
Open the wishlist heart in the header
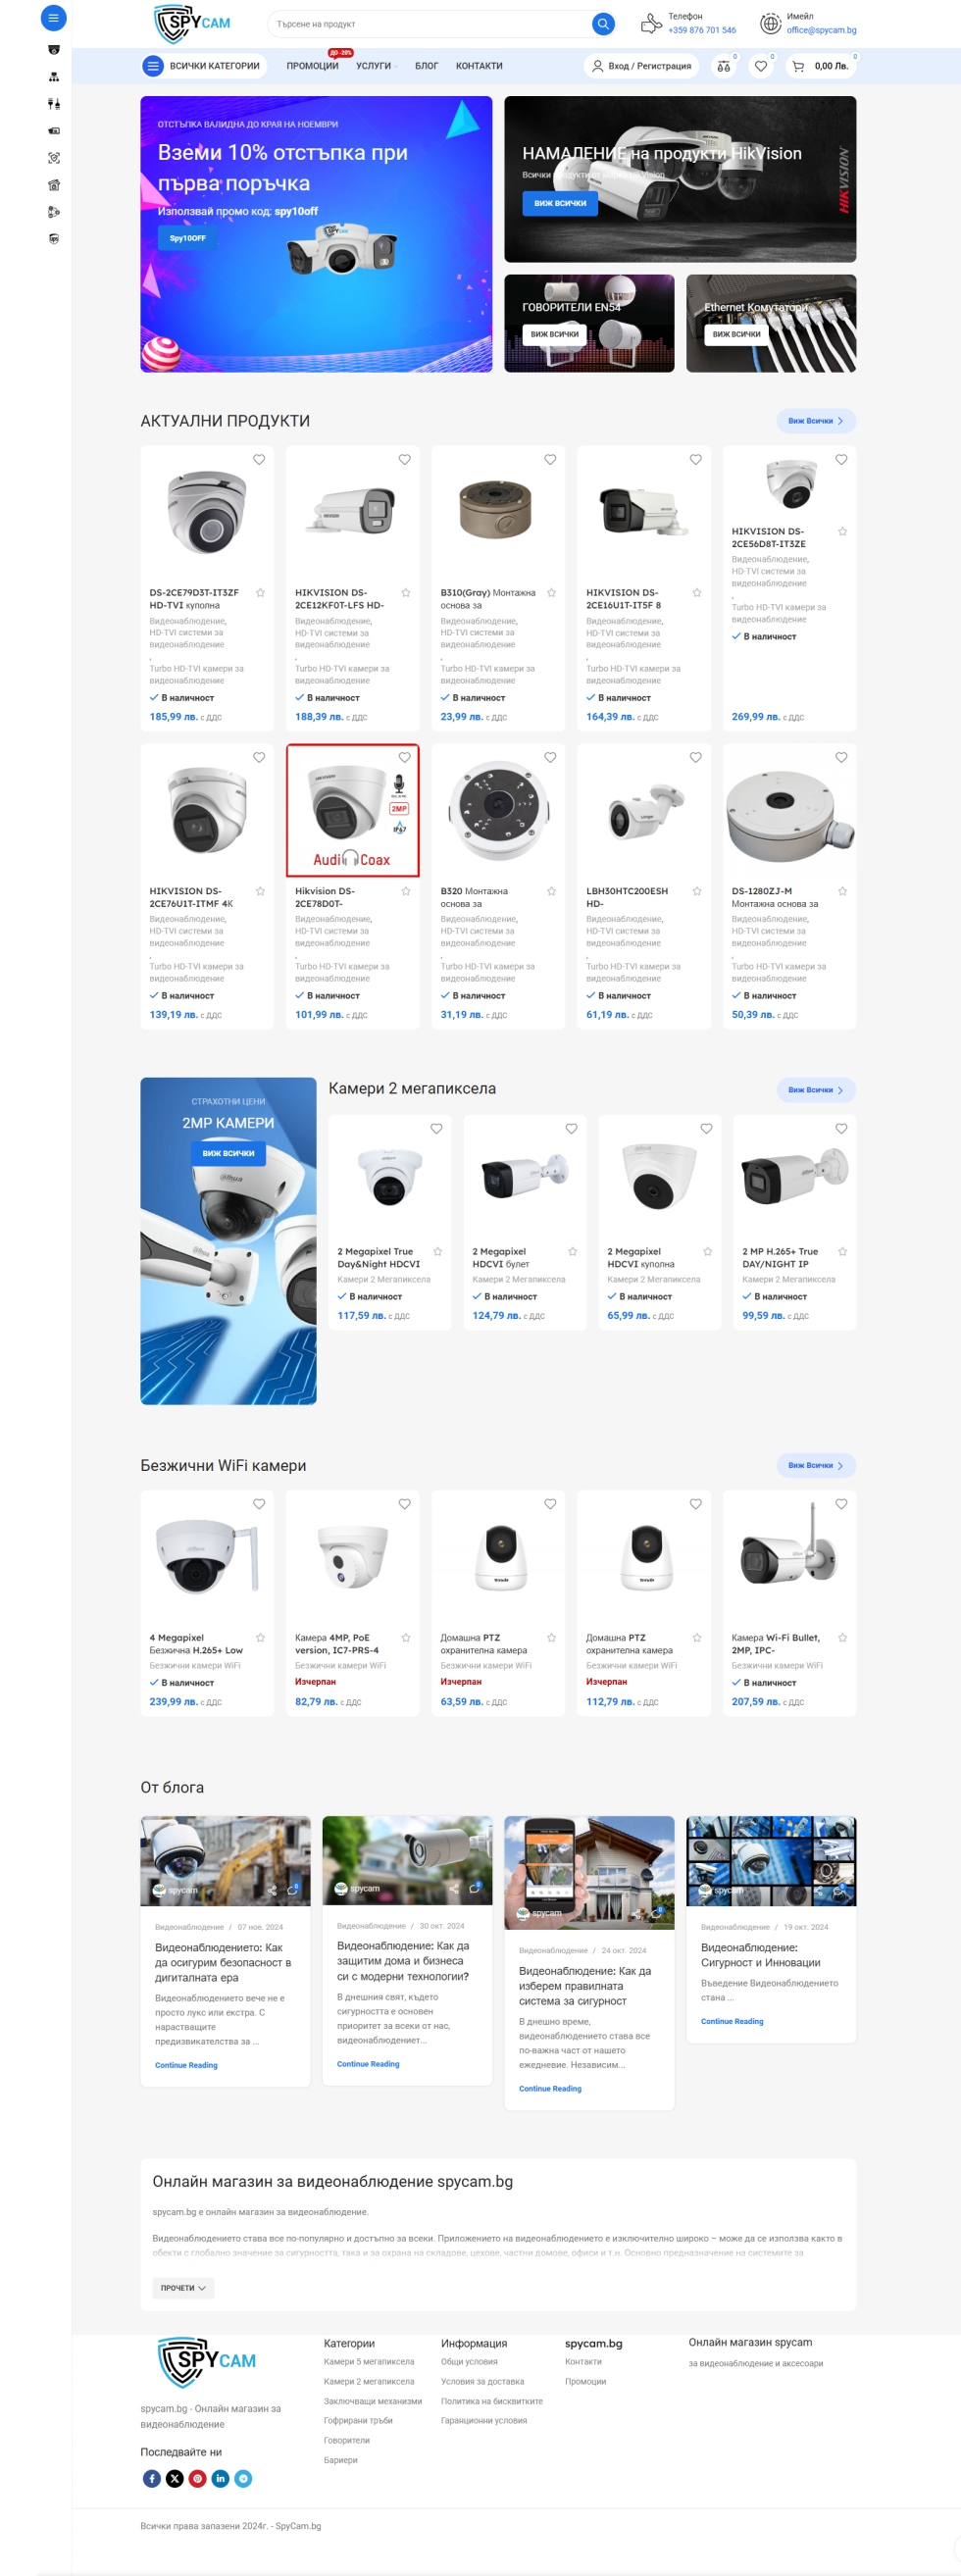(761, 66)
